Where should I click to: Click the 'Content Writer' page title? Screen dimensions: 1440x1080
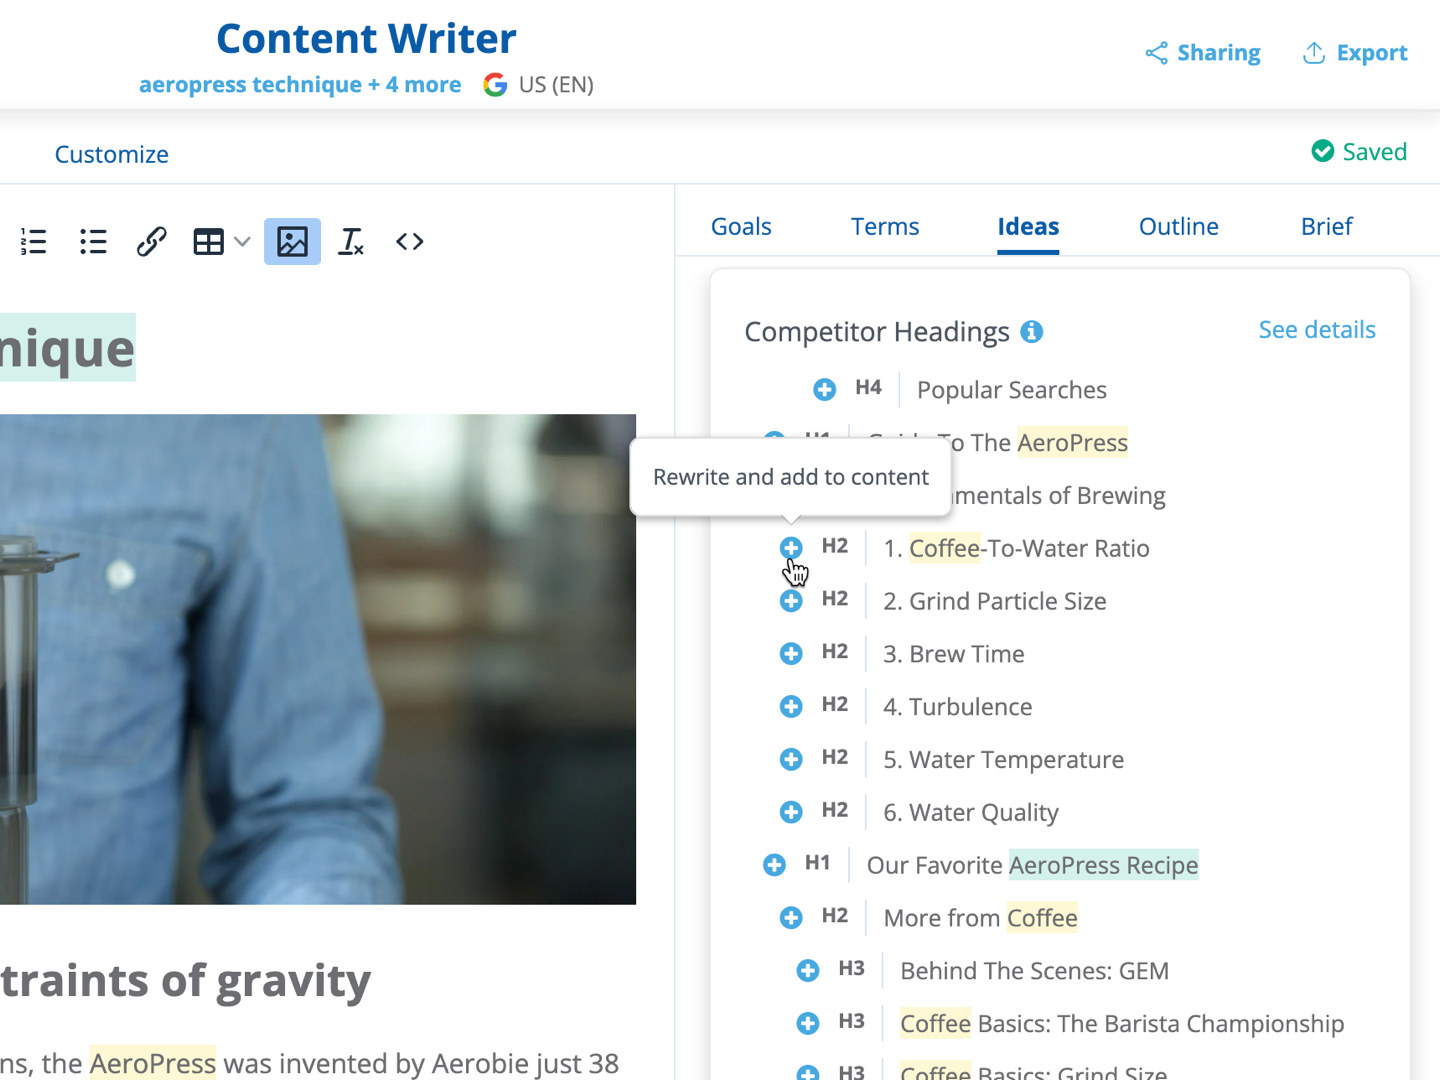366,39
